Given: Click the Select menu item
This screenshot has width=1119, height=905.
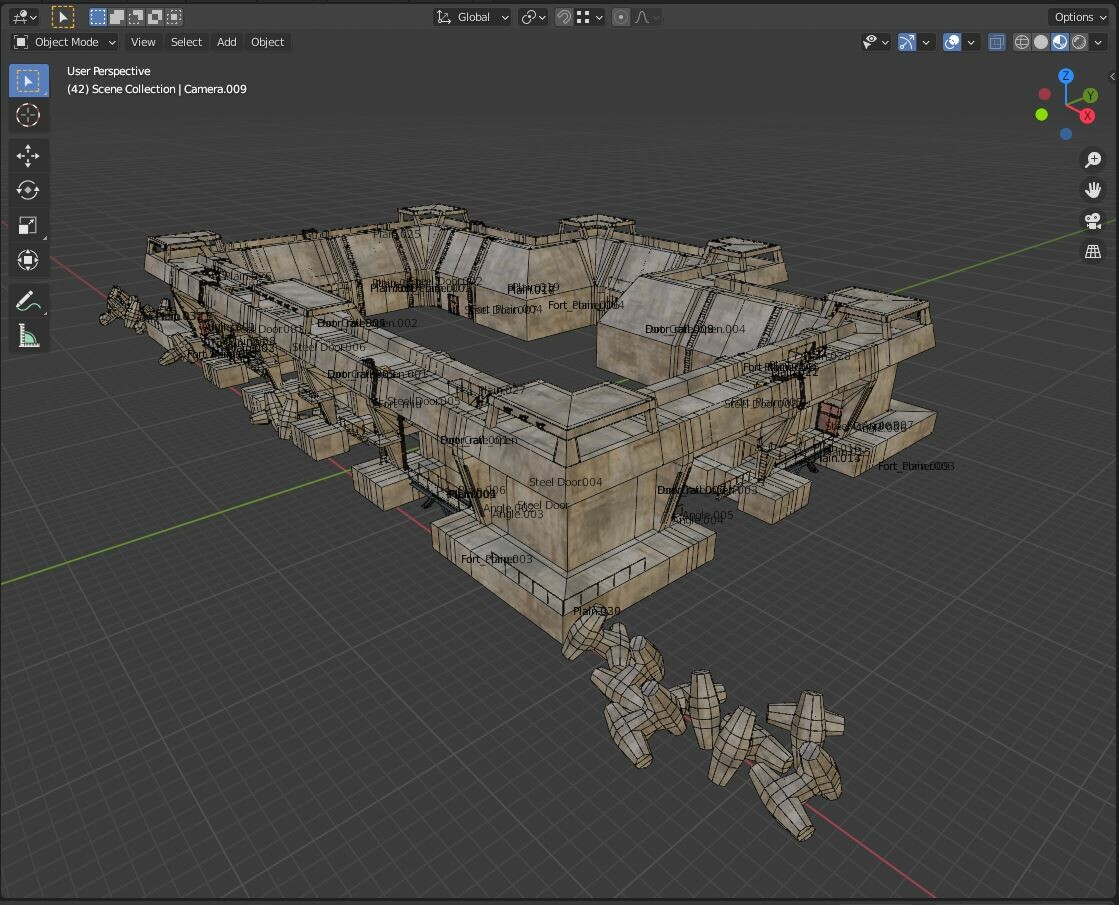Looking at the screenshot, I should tap(186, 42).
